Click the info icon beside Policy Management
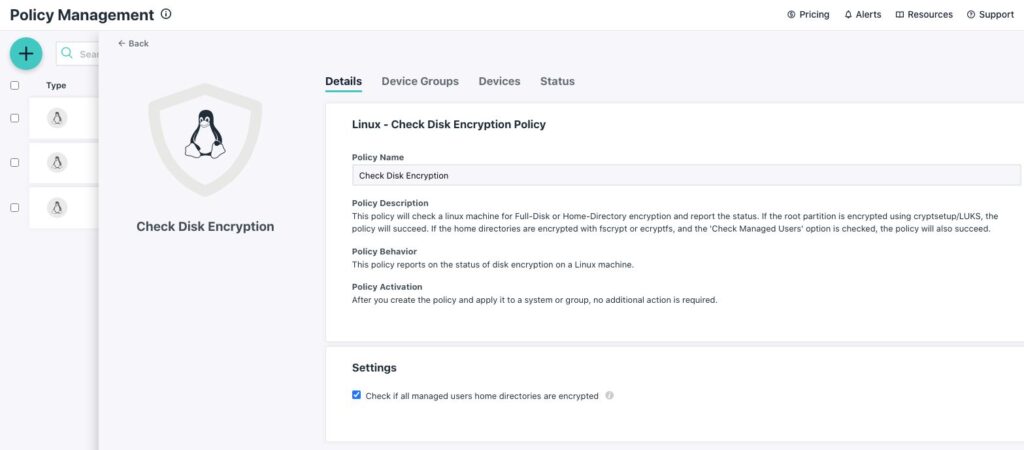Screen dimensions: 1024x450 tap(166, 15)
